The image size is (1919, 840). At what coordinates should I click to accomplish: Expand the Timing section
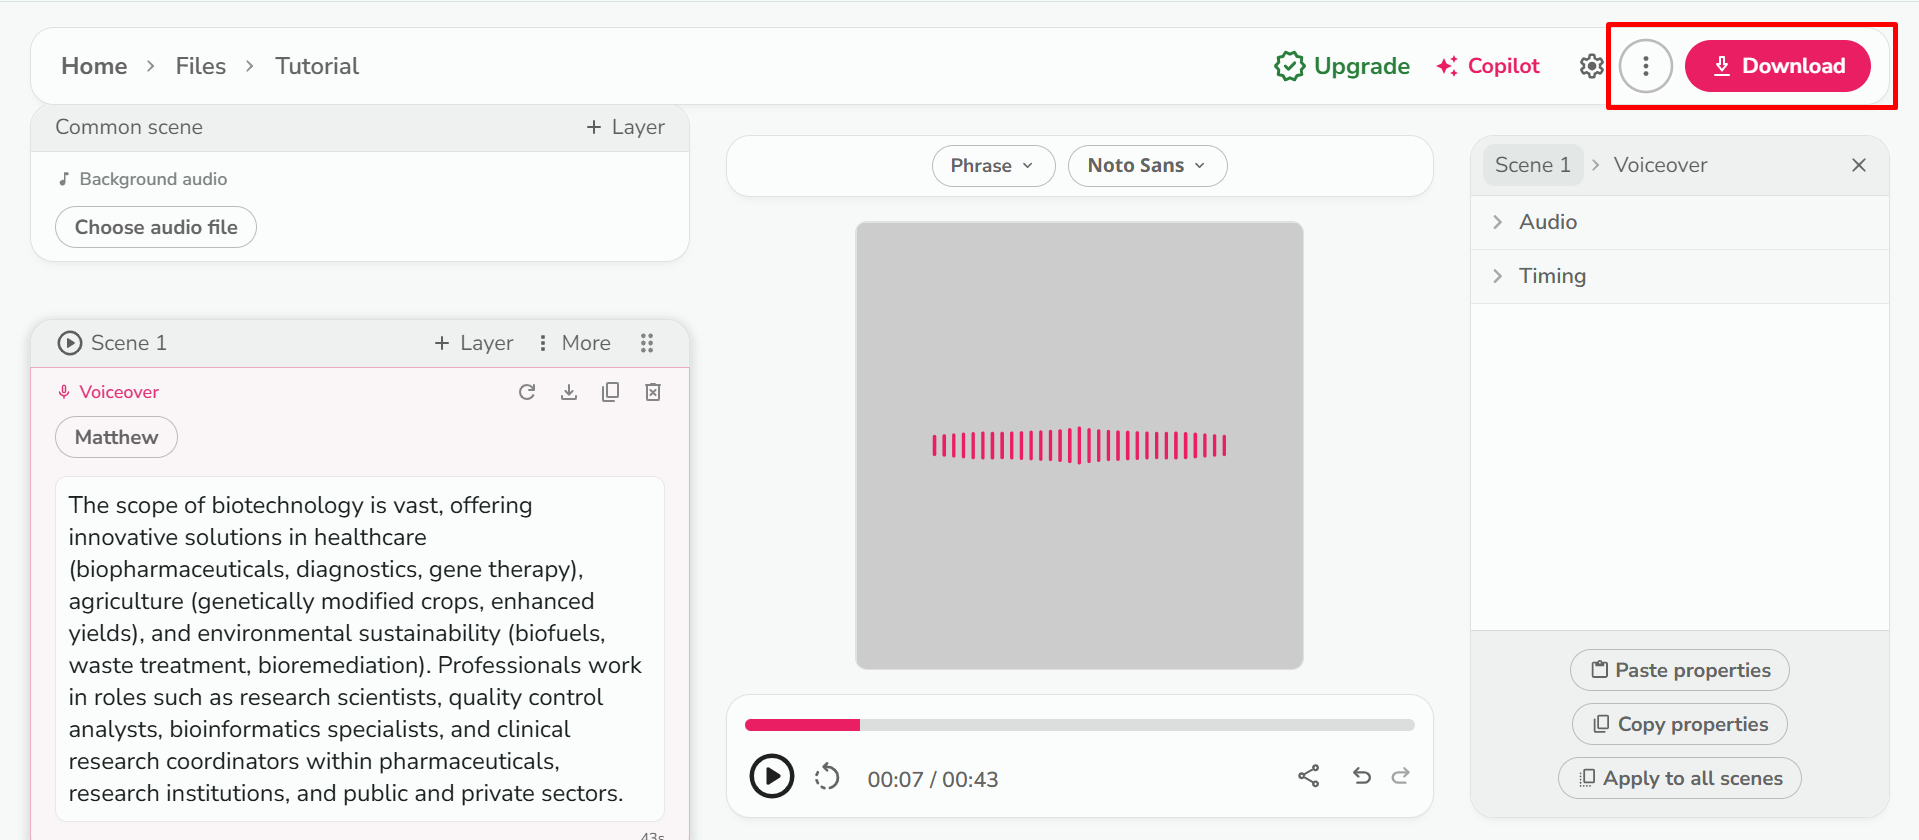pyautogui.click(x=1551, y=276)
